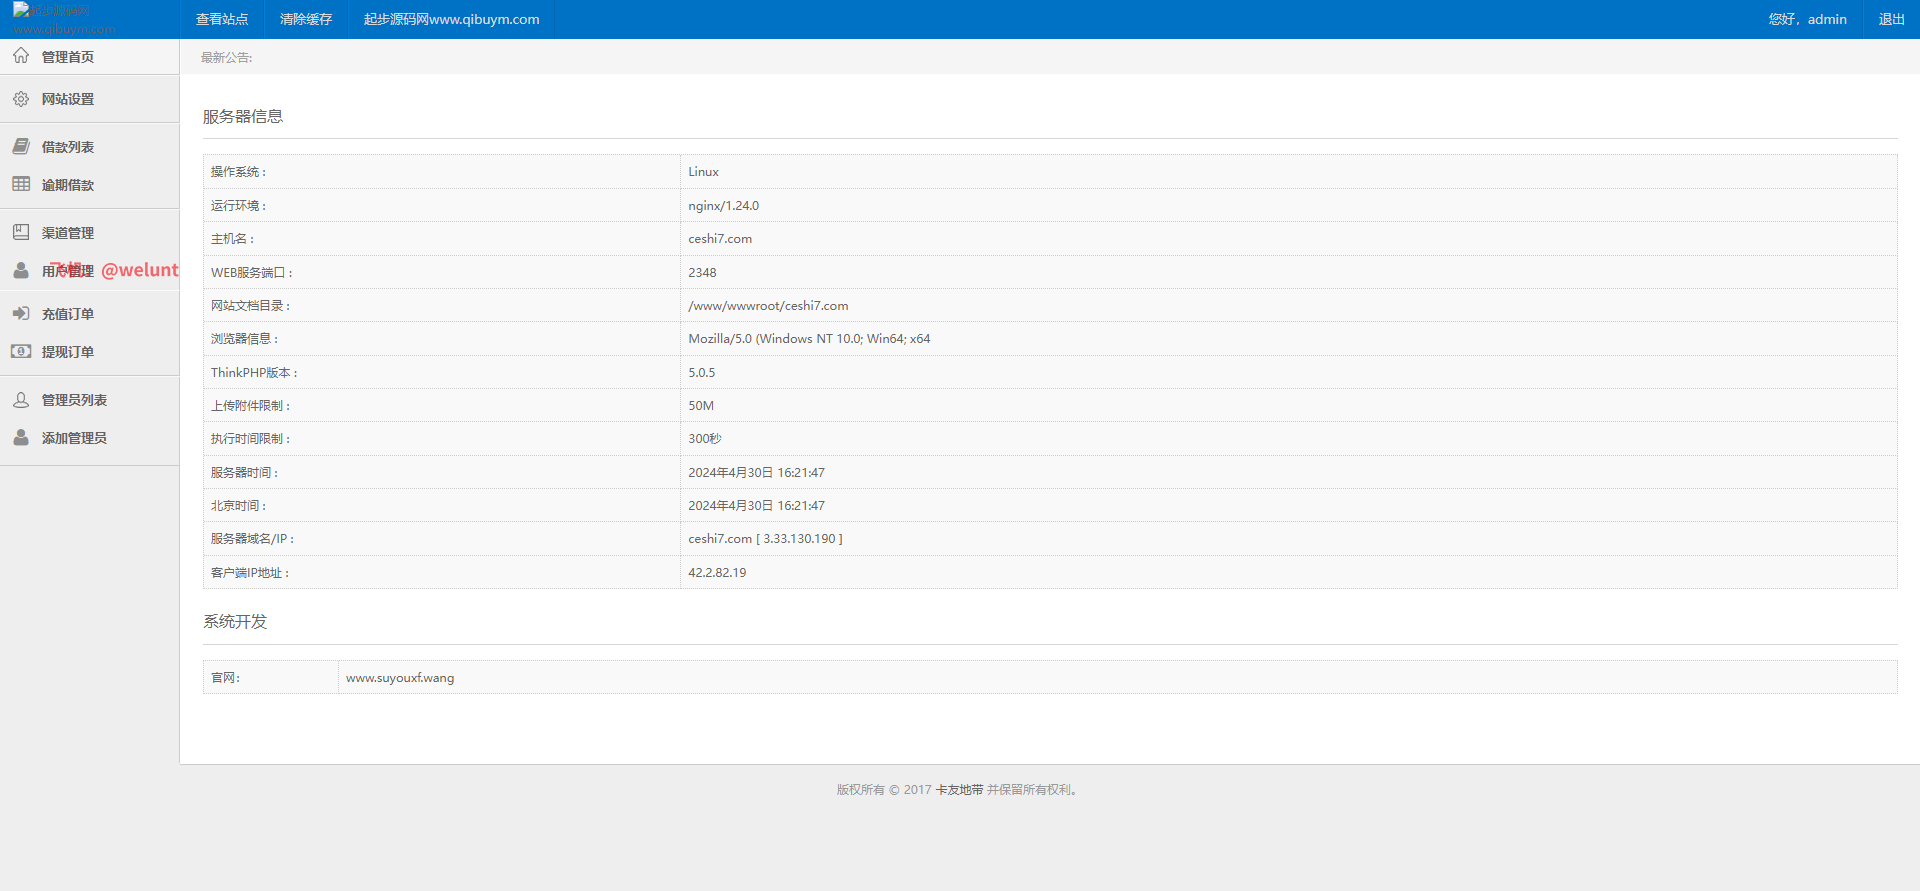Screen dimensions: 1920x891
Task: Follow the 卡友地带 footer link
Action: [x=959, y=790]
